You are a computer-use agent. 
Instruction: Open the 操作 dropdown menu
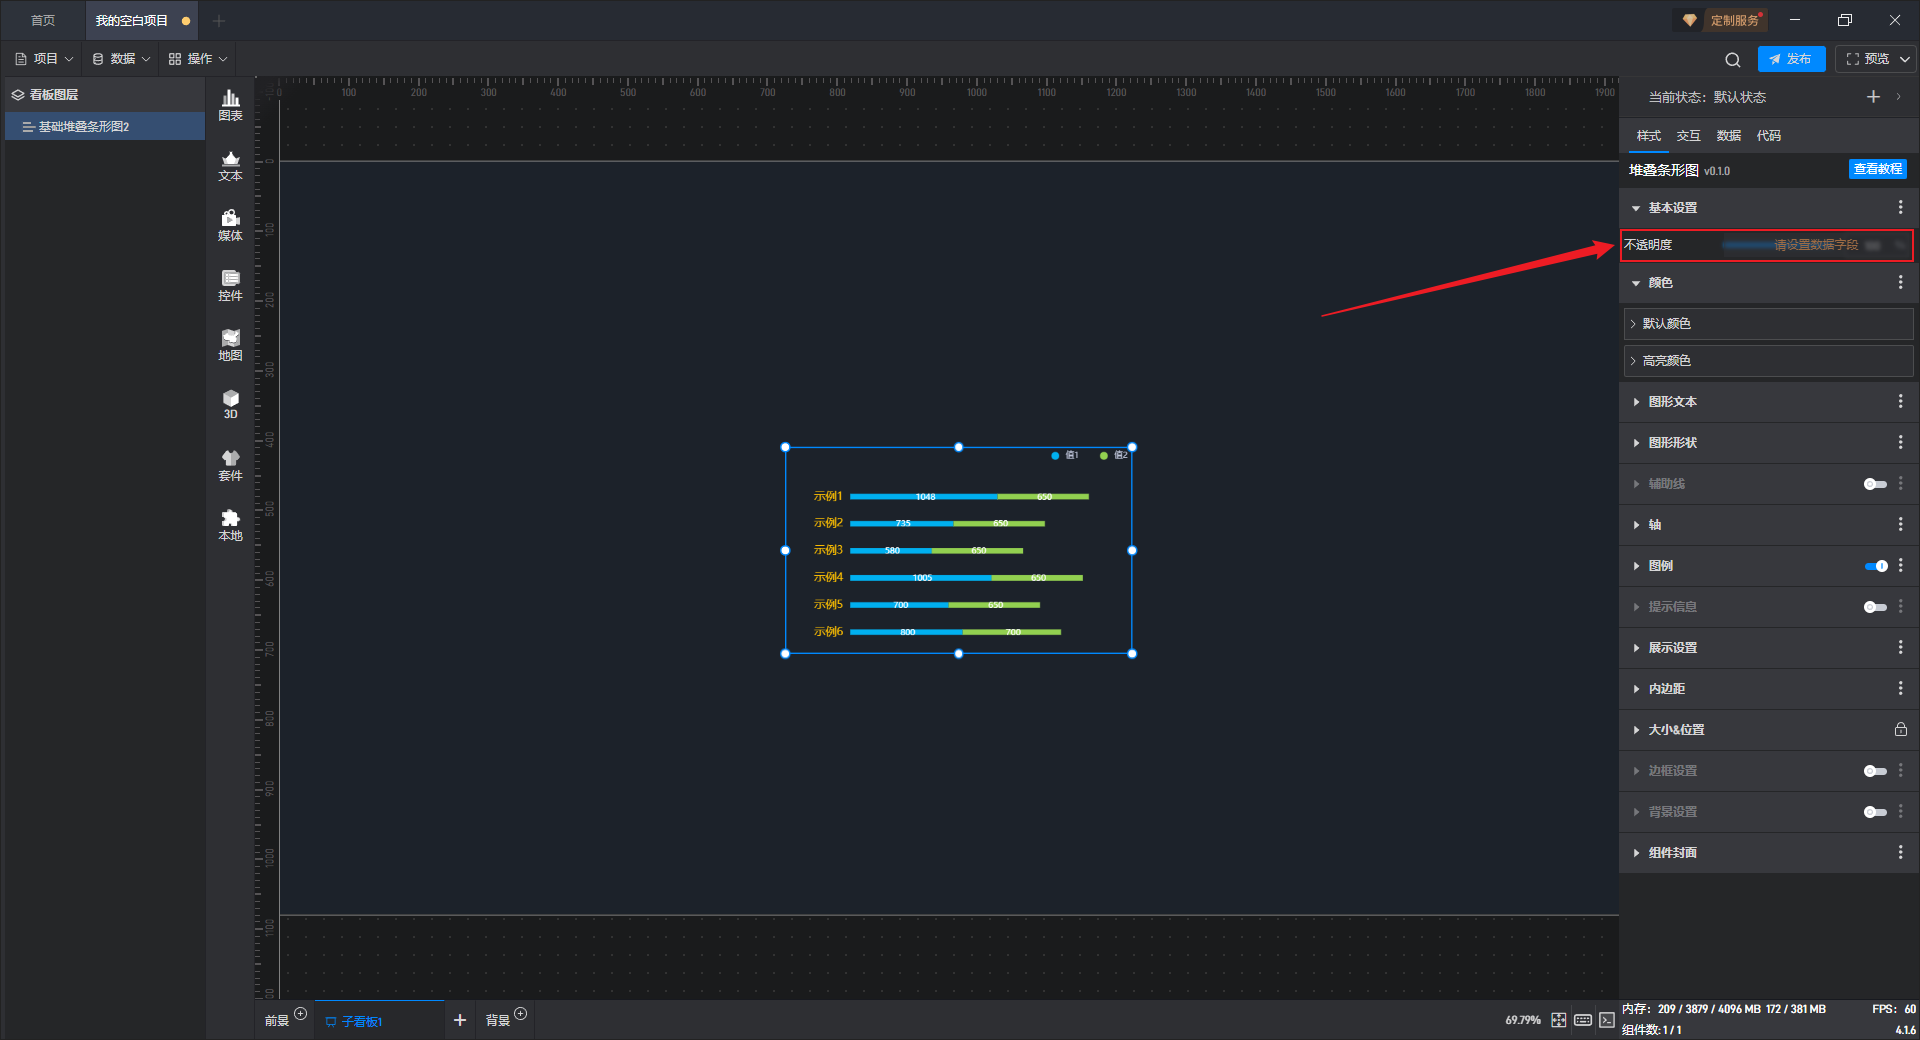[198, 59]
